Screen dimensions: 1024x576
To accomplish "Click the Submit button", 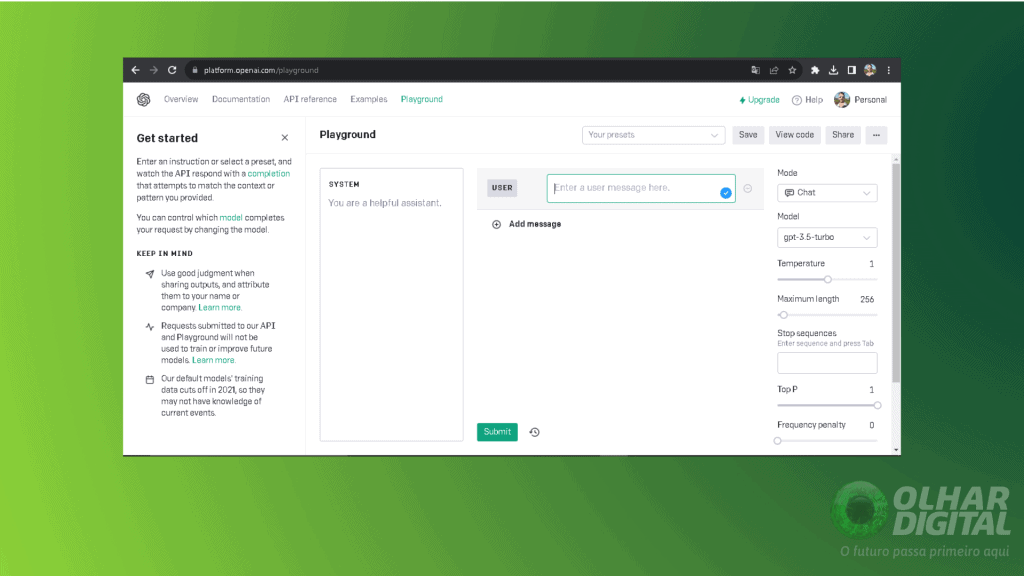I will [497, 431].
